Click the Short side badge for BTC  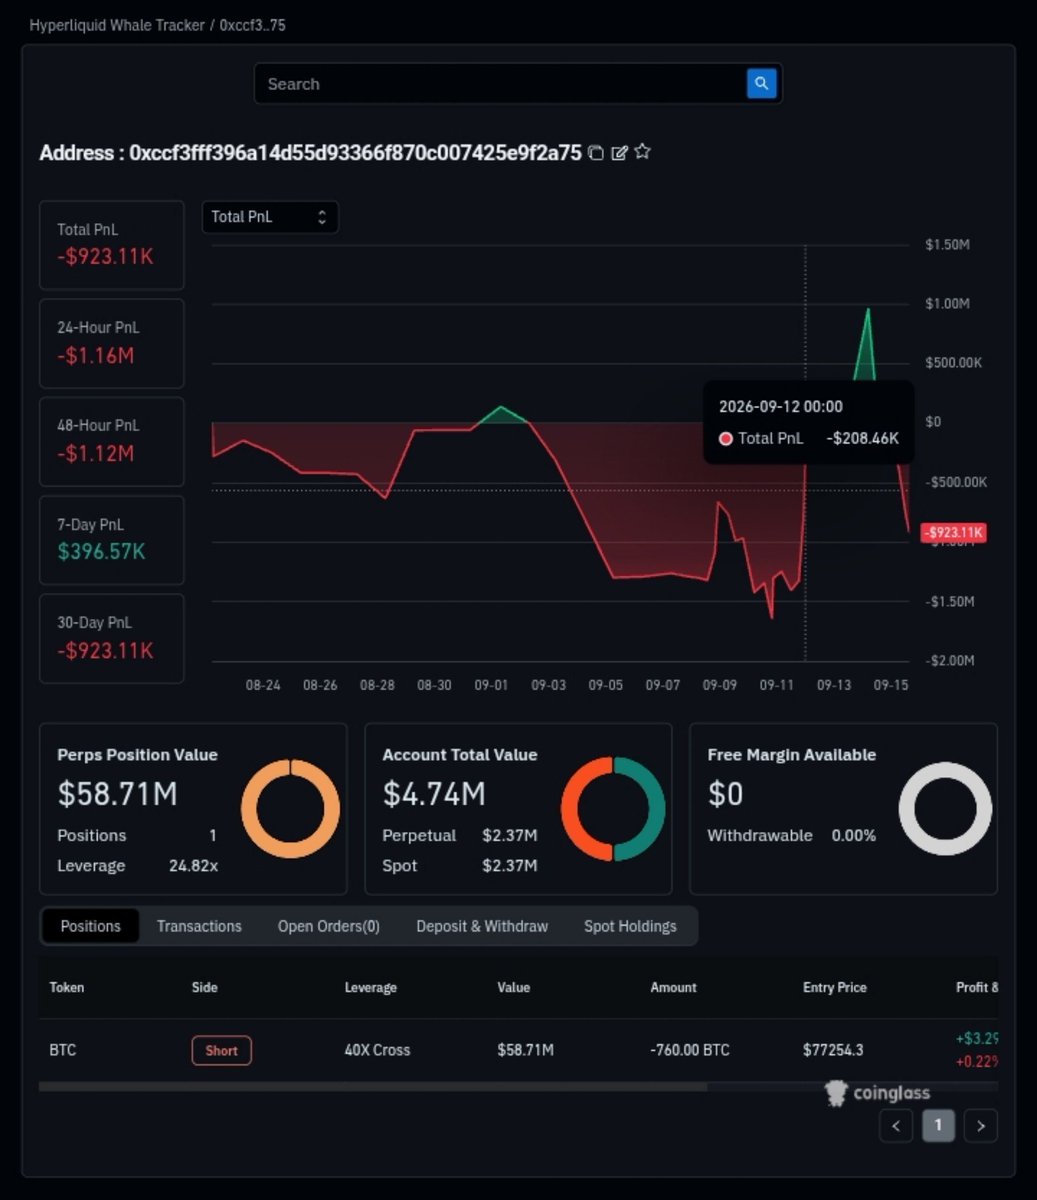tap(221, 1050)
